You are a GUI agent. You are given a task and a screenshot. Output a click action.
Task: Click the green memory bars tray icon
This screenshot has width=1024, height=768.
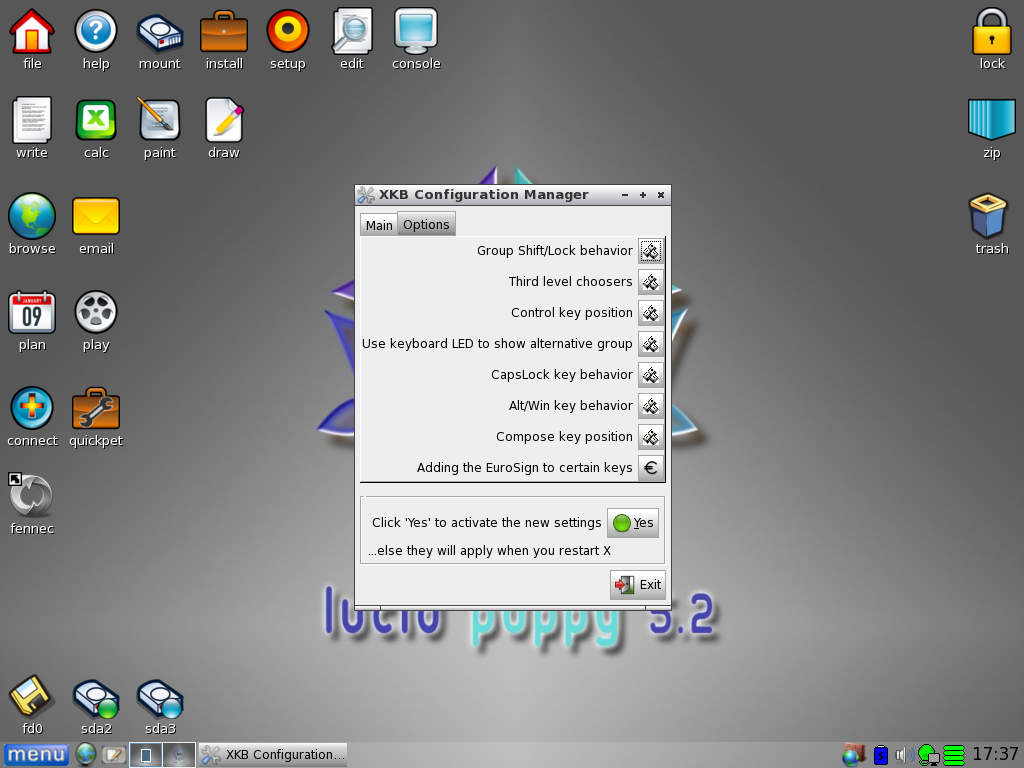pos(954,755)
